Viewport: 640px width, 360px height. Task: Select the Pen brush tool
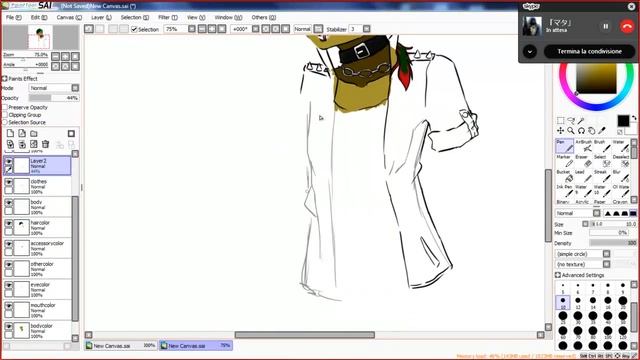564,146
